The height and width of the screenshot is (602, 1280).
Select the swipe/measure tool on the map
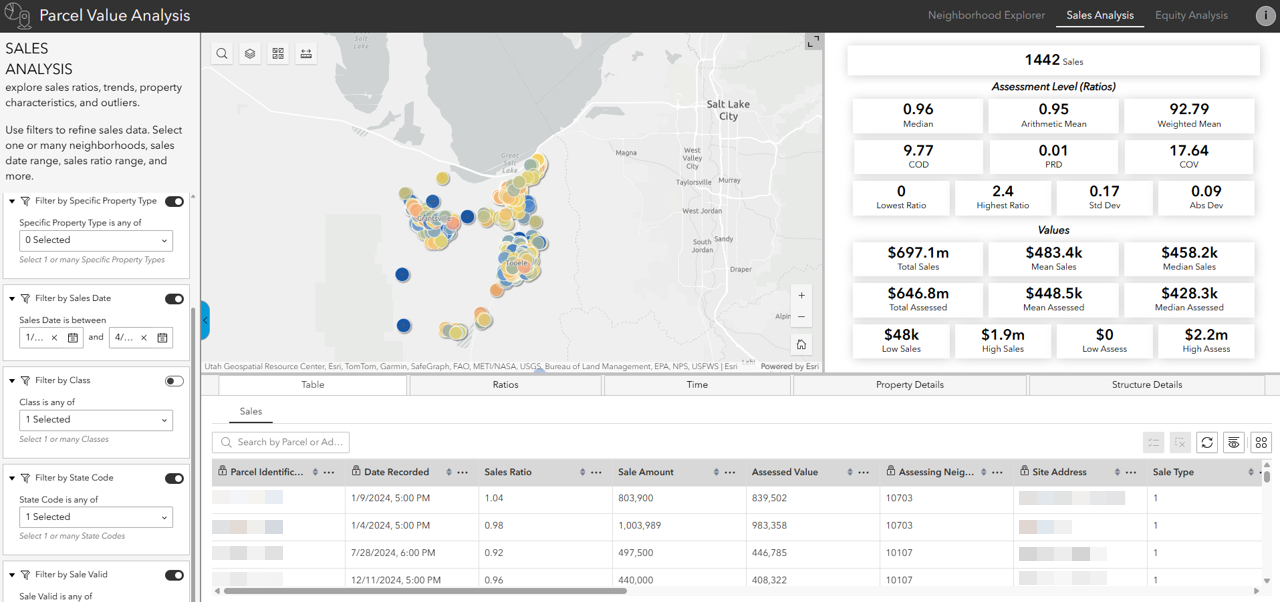[305, 53]
